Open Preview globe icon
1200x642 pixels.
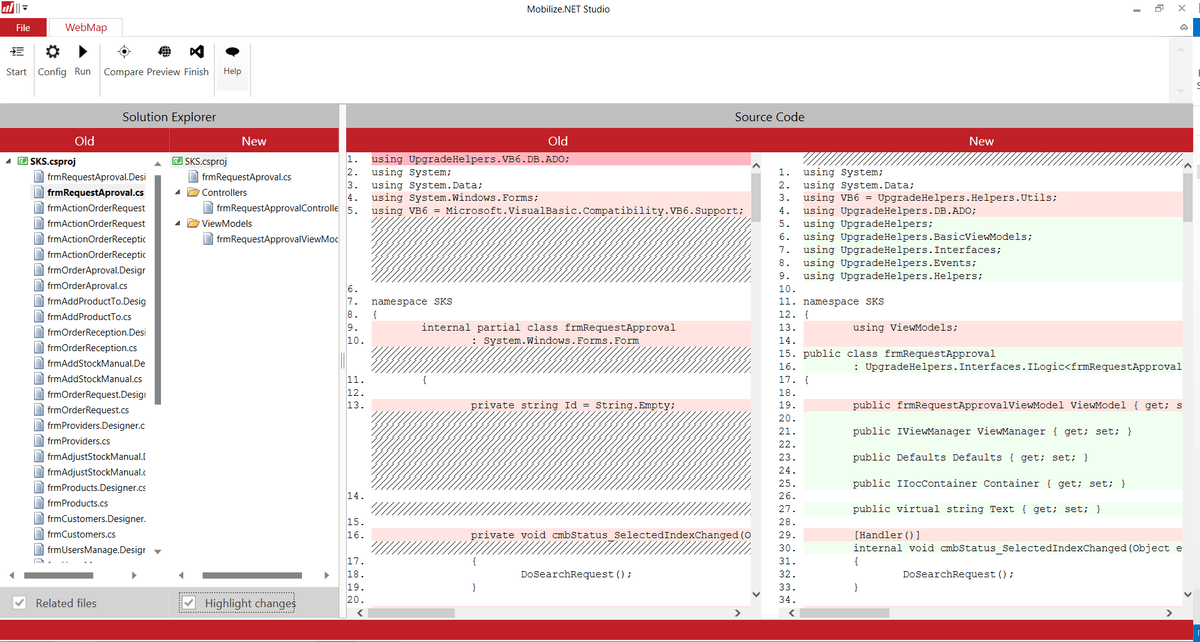[164, 52]
